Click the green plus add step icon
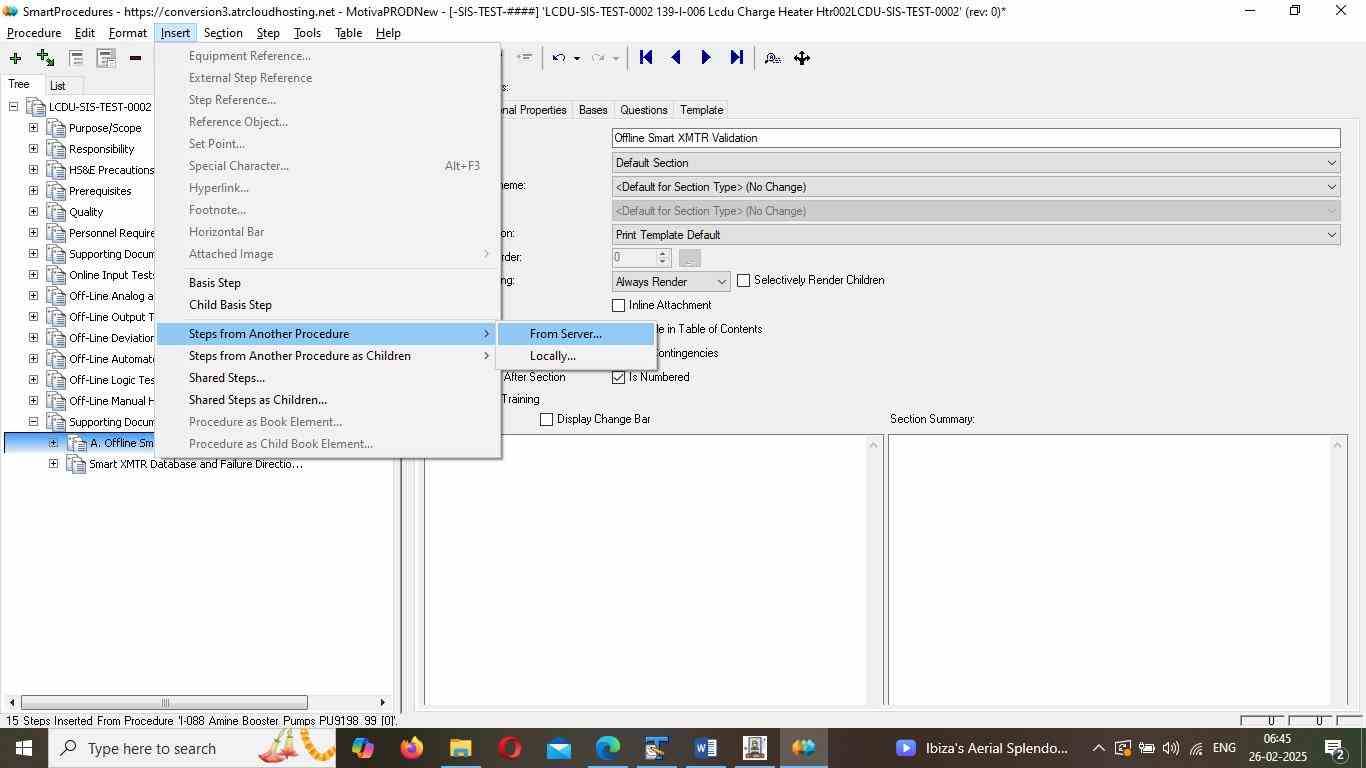Viewport: 1366px width, 768px height. (15, 58)
